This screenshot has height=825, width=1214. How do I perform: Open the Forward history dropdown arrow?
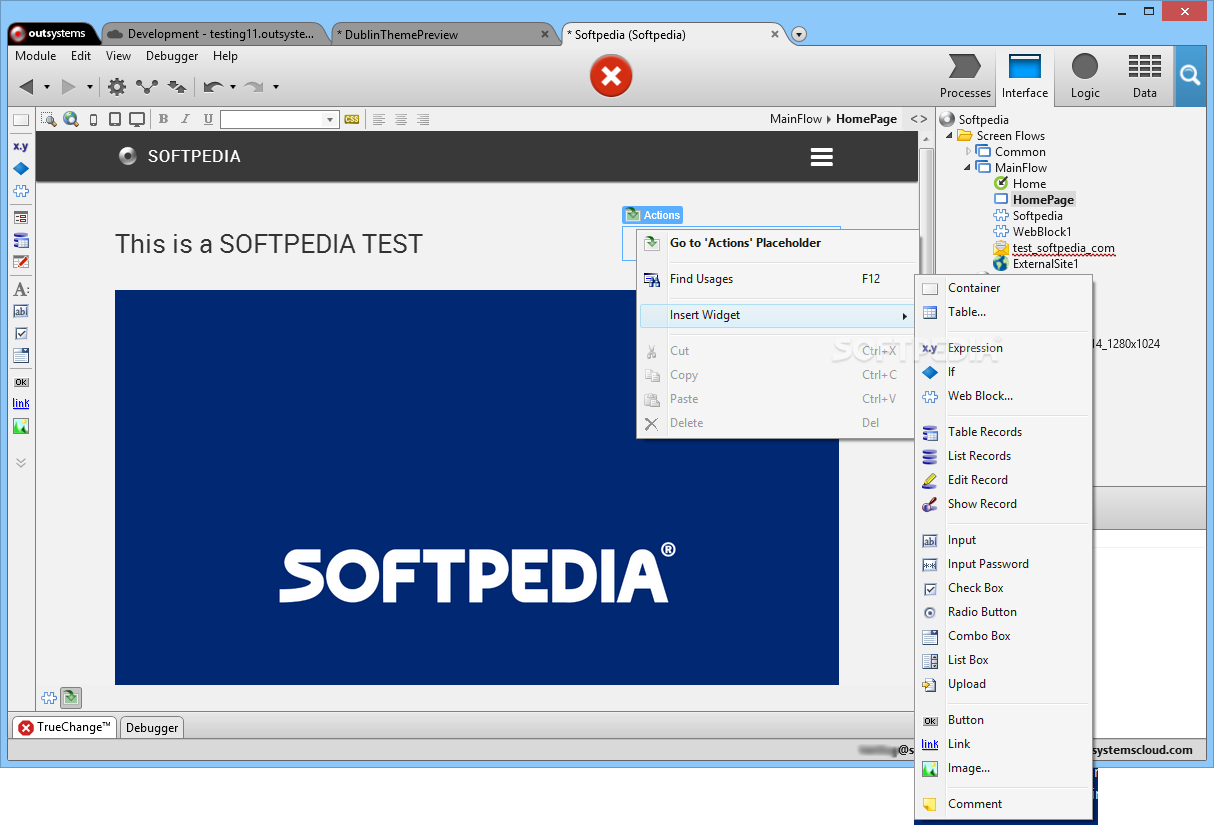89,87
